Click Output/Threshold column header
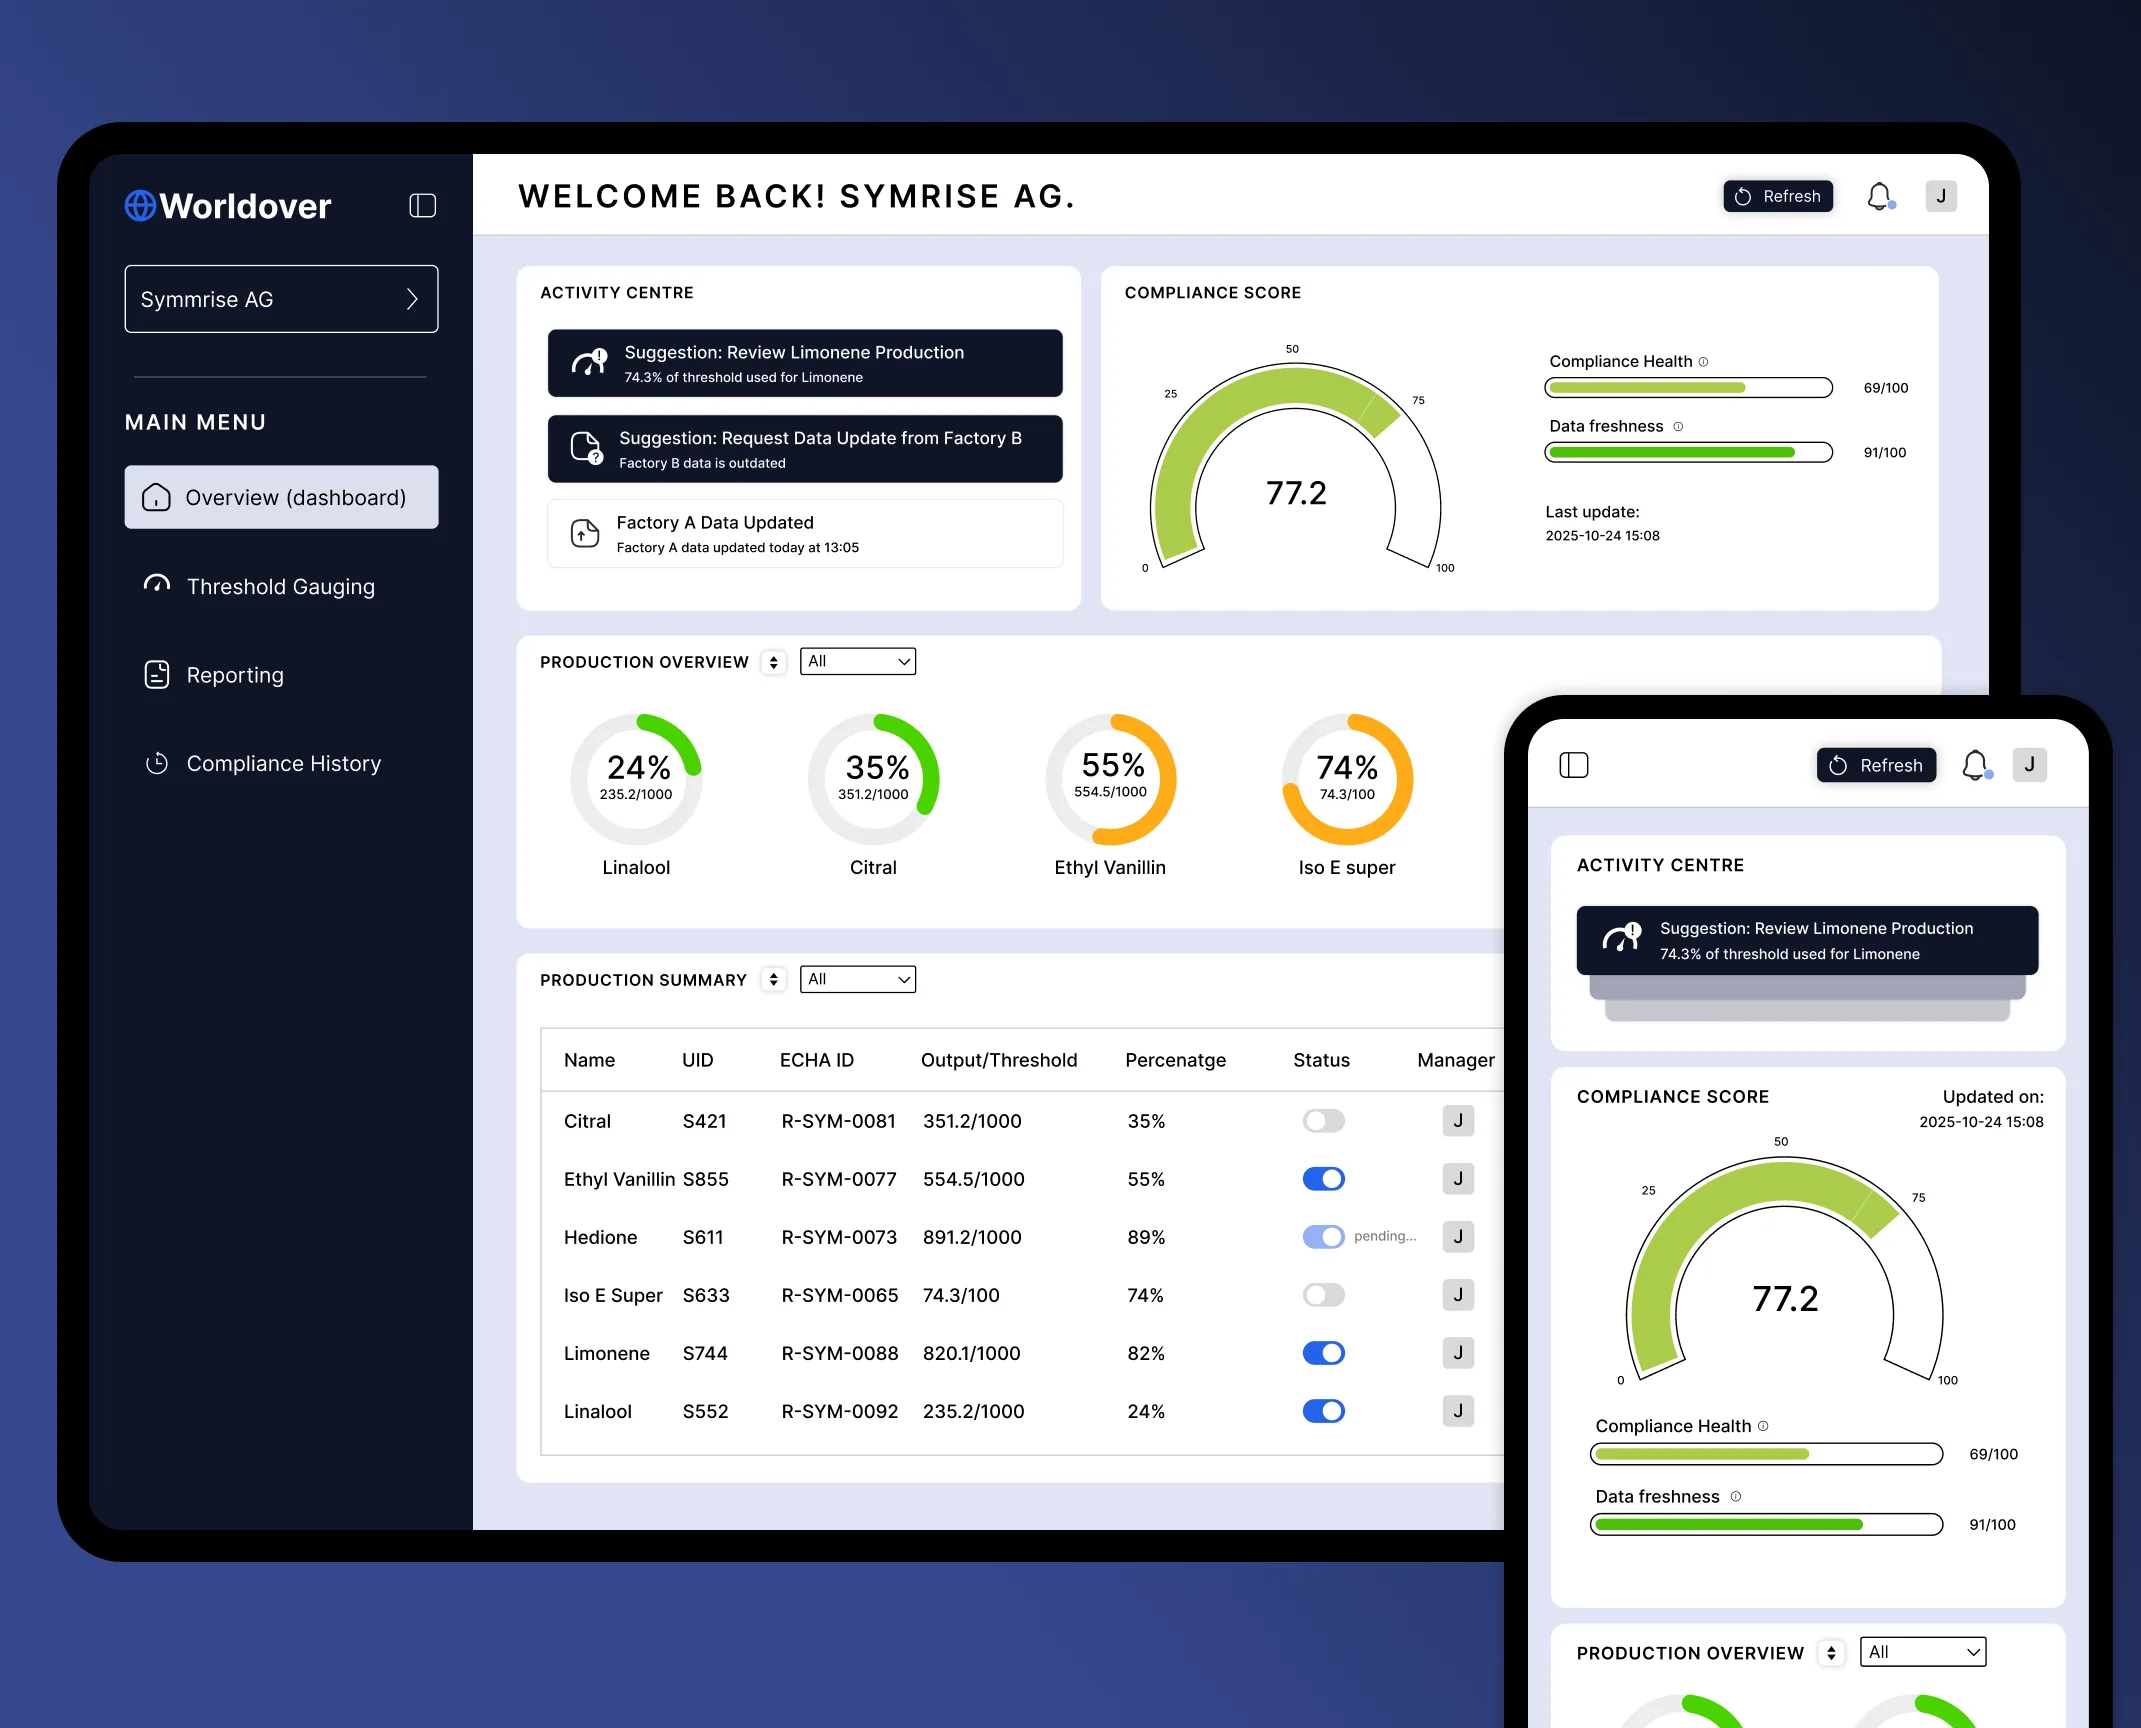This screenshot has width=2141, height=1728. [999, 1061]
